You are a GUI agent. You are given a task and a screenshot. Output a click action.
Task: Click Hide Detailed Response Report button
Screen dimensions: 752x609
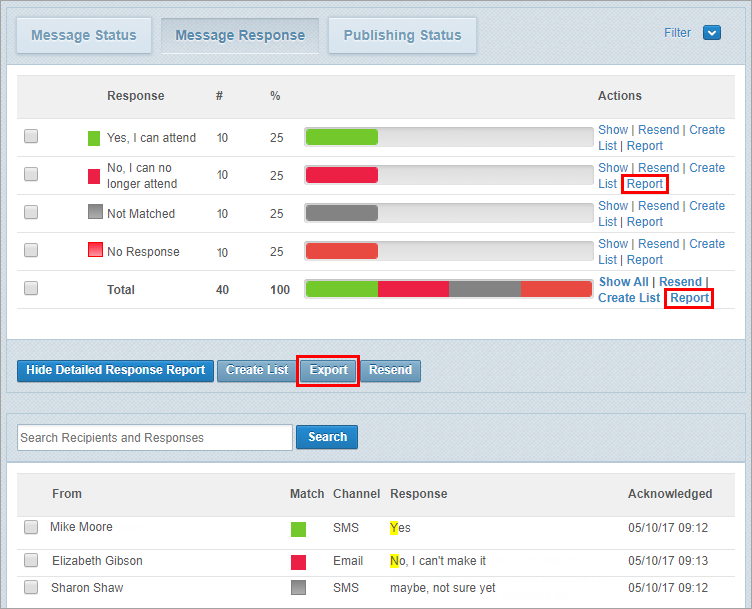(116, 371)
